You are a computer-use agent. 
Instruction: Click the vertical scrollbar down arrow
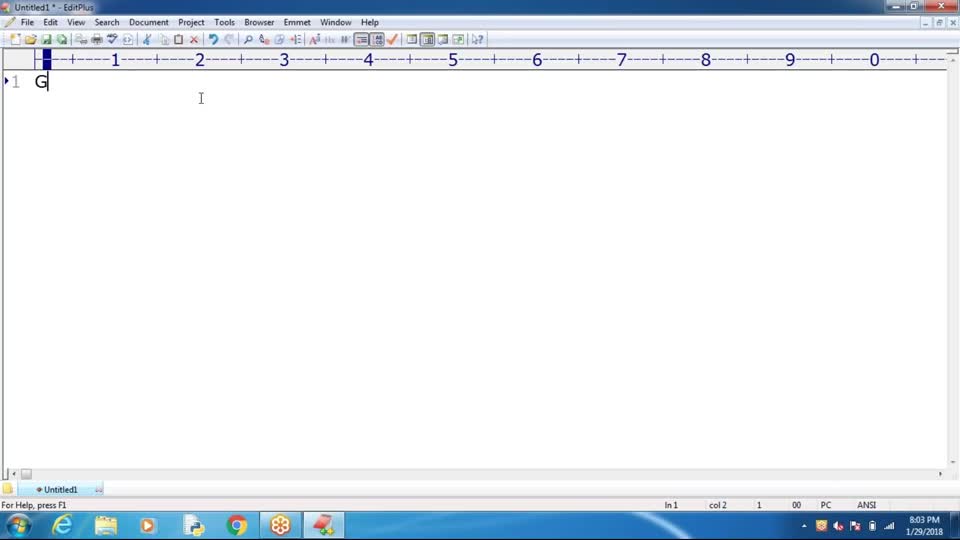coord(953,462)
